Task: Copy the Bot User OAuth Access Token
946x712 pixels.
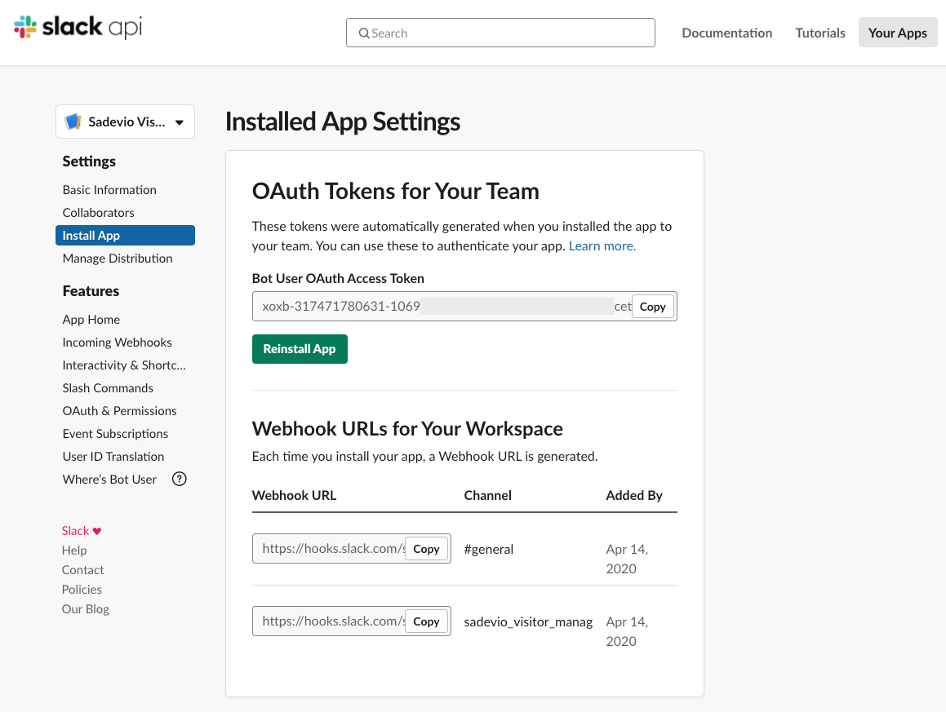Action: (x=652, y=307)
